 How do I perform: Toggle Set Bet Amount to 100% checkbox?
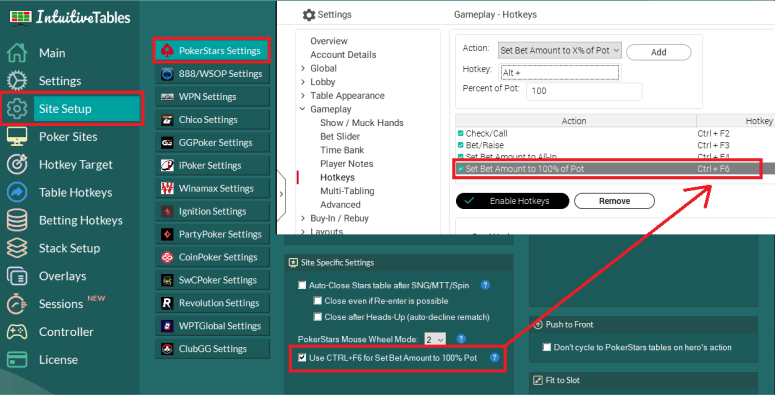461,169
